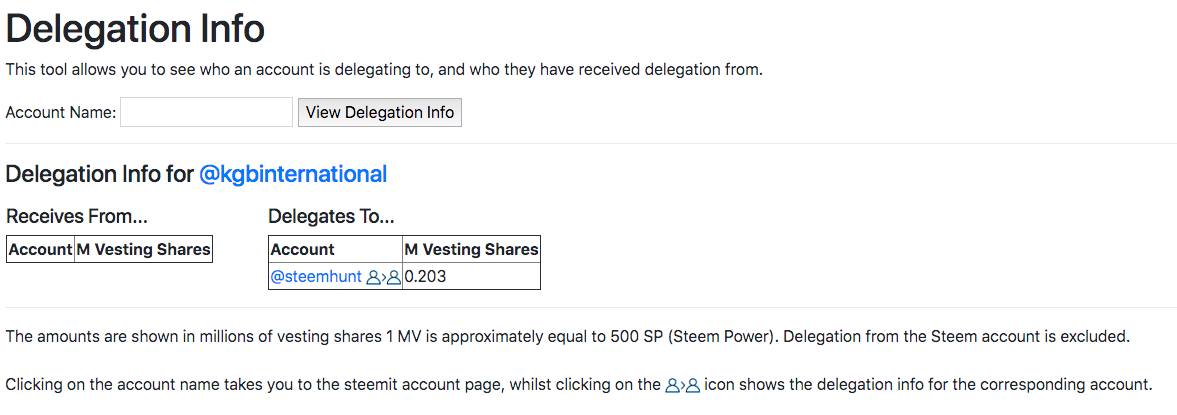
Task: Click the vesting shares amounts explanation paragraph
Action: 567,336
